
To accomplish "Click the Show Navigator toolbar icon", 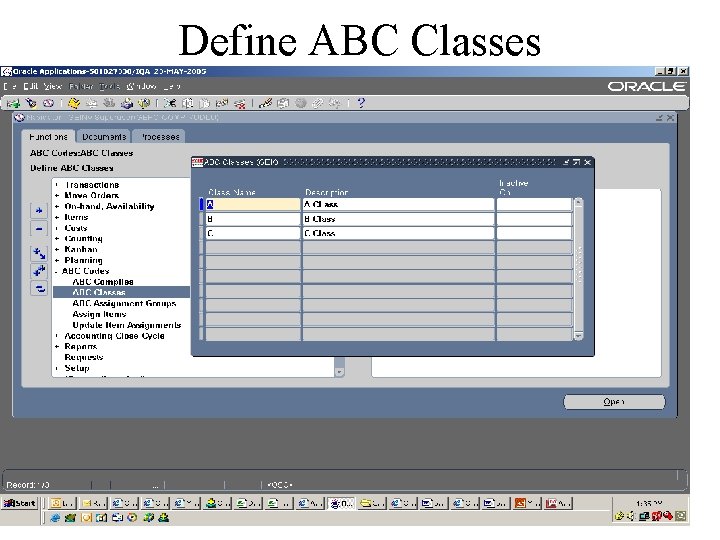I will coord(48,103).
